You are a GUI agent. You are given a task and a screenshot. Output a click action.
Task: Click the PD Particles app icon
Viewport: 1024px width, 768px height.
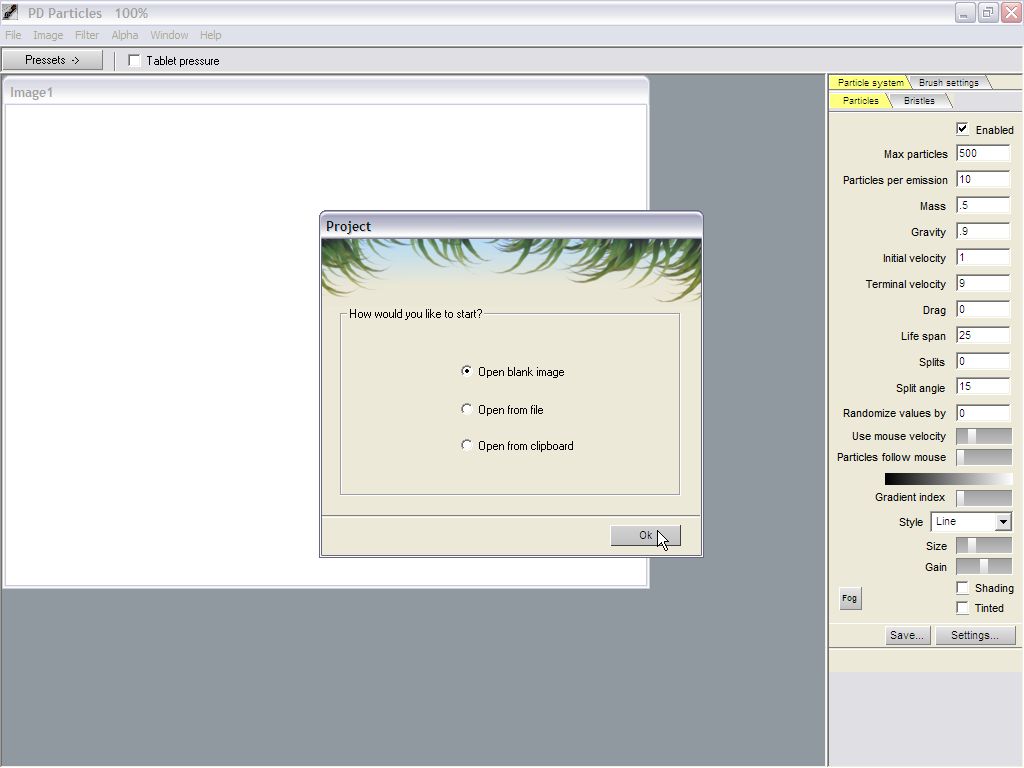click(10, 12)
